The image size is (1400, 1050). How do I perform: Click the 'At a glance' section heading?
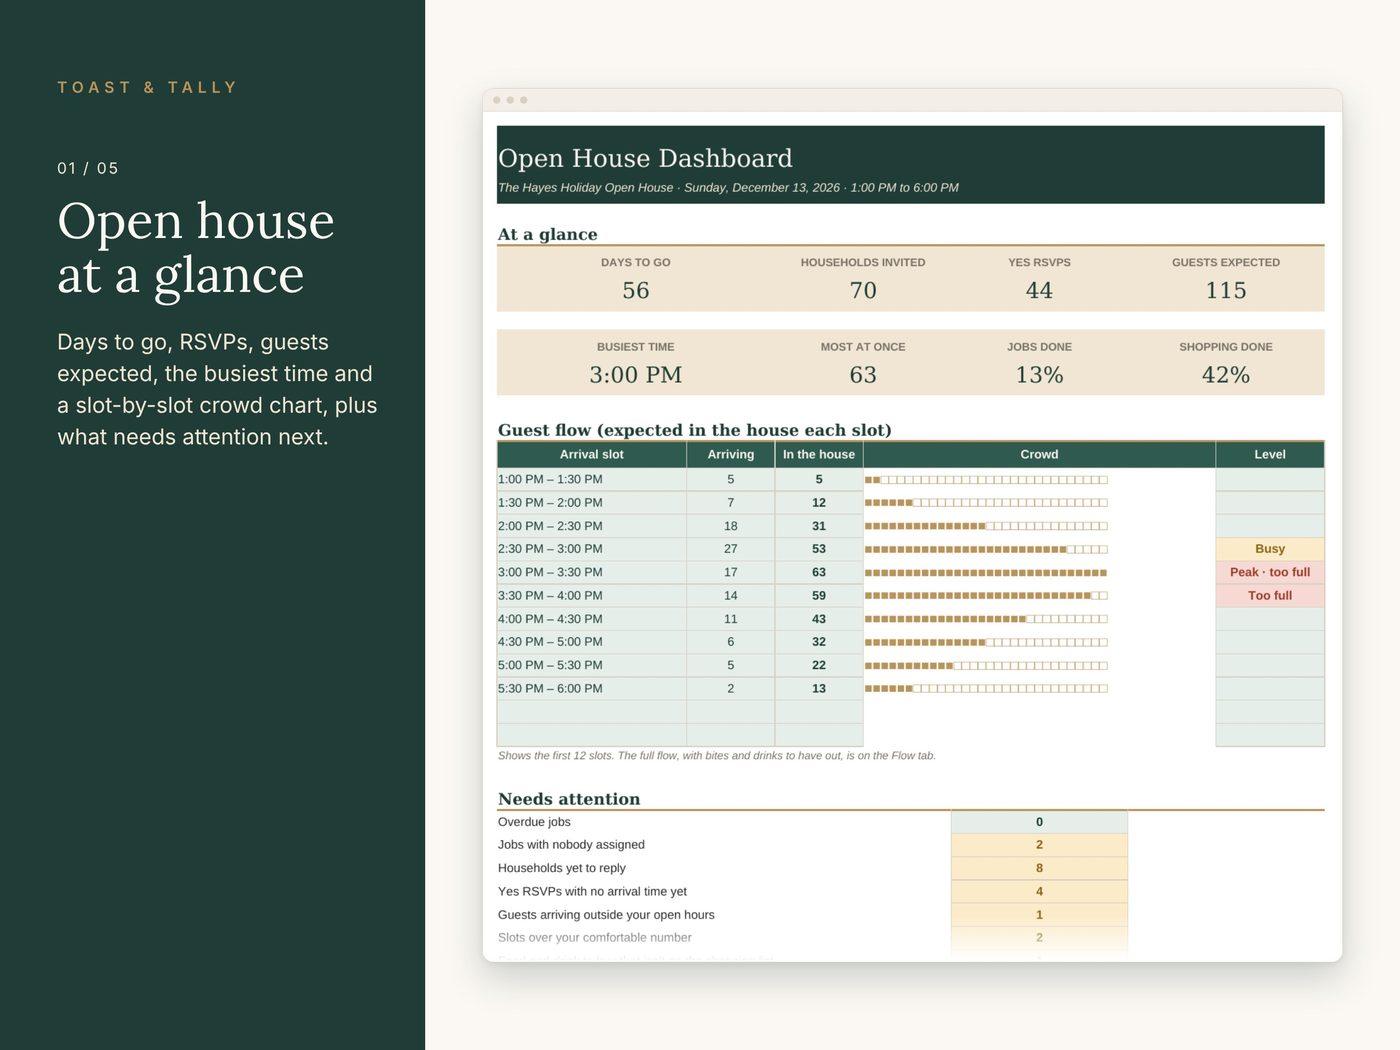coord(548,234)
